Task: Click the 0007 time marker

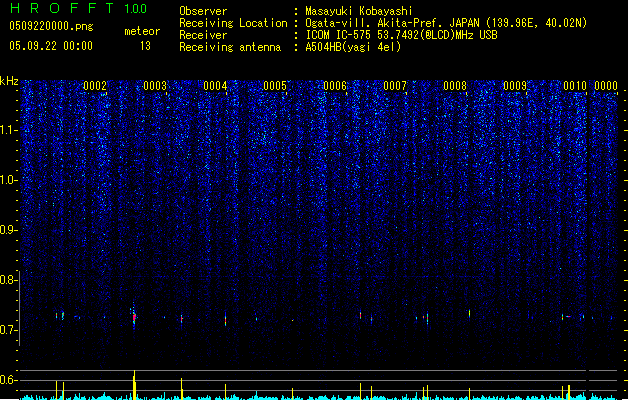Action: click(x=395, y=86)
